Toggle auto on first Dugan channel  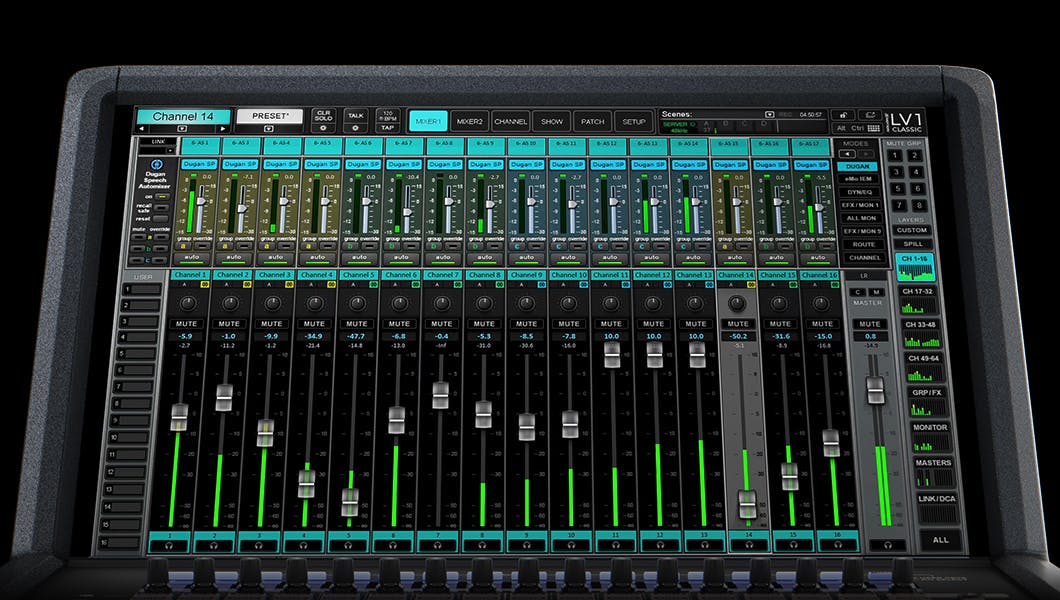[x=198, y=256]
